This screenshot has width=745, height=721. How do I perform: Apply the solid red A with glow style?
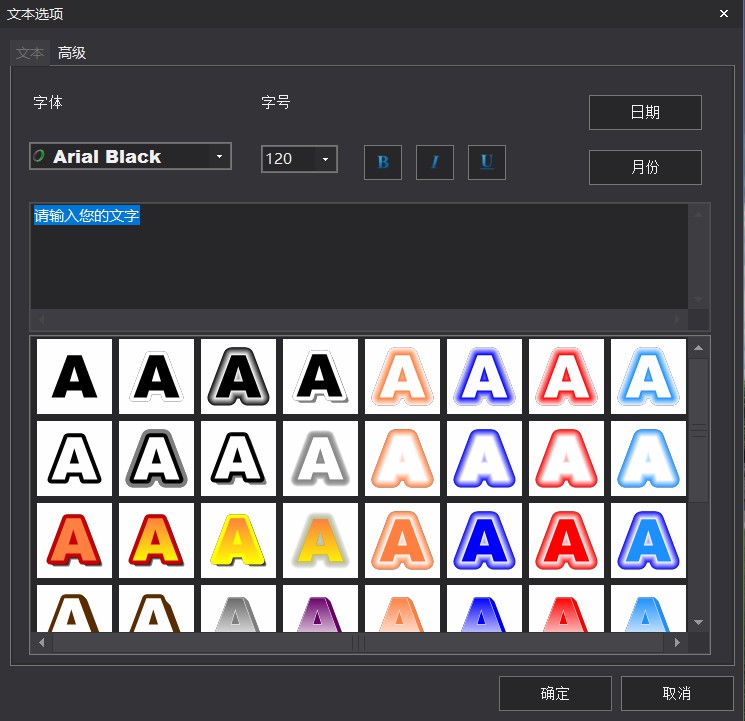566,540
